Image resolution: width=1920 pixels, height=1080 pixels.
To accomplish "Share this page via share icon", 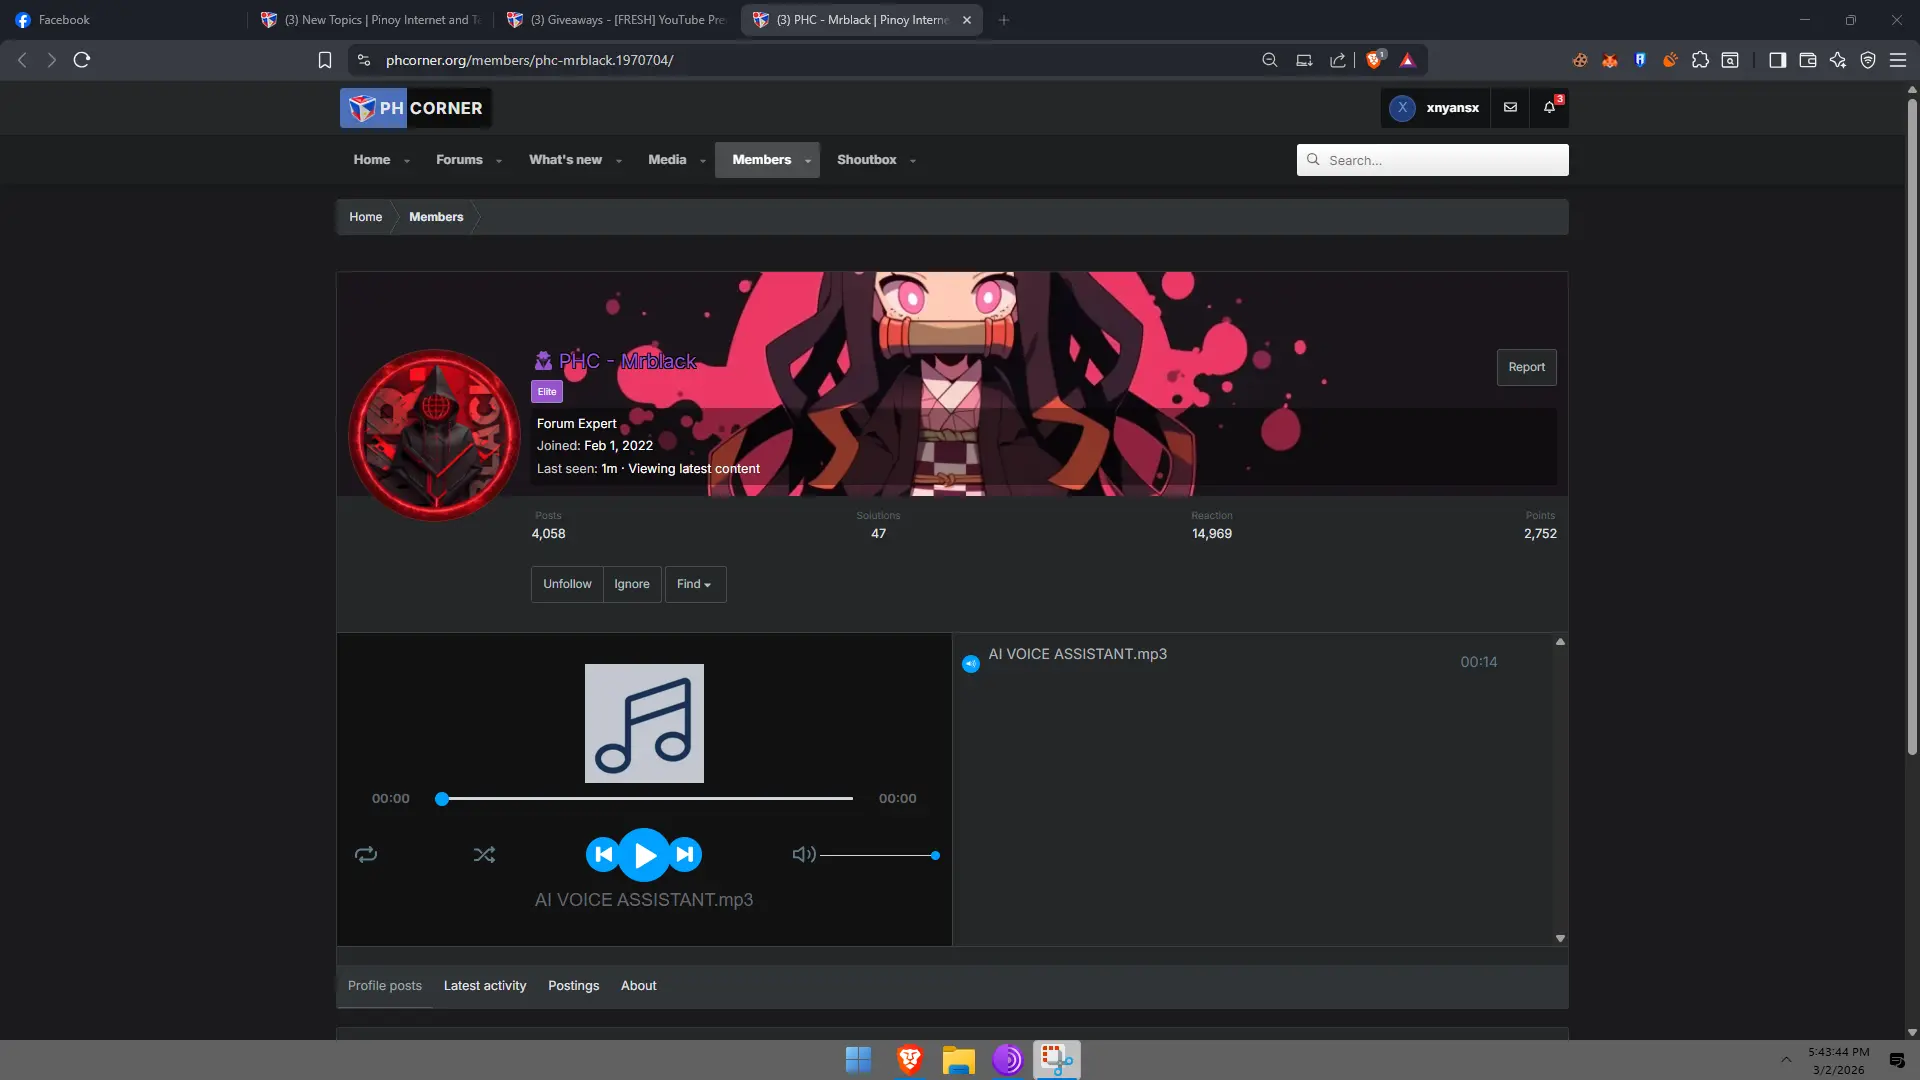I will pyautogui.click(x=1338, y=60).
